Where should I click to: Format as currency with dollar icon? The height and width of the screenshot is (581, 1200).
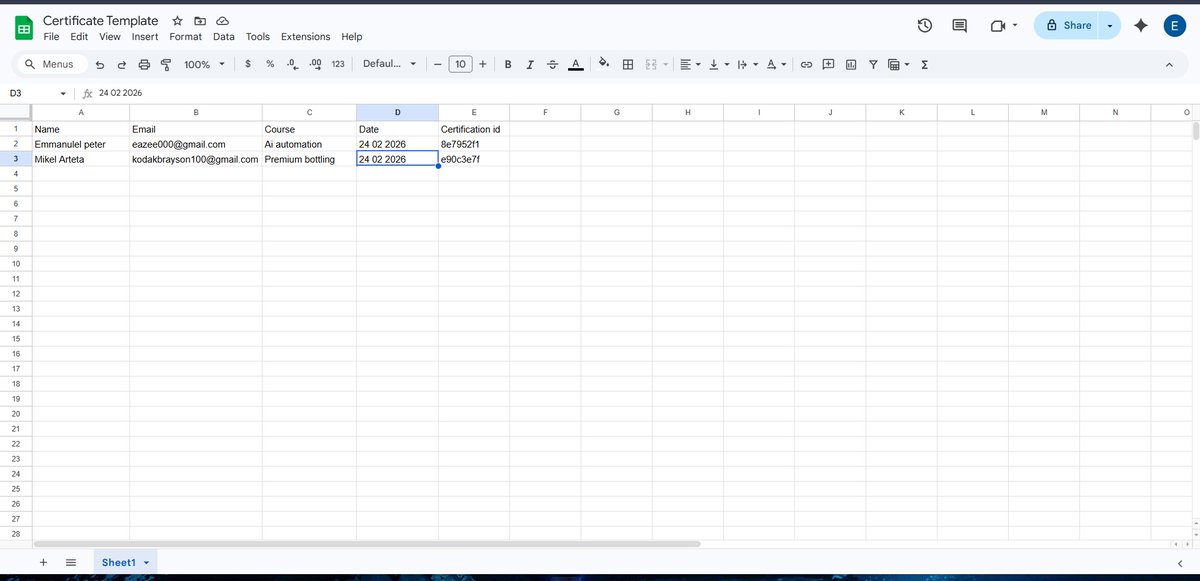[x=248, y=64]
